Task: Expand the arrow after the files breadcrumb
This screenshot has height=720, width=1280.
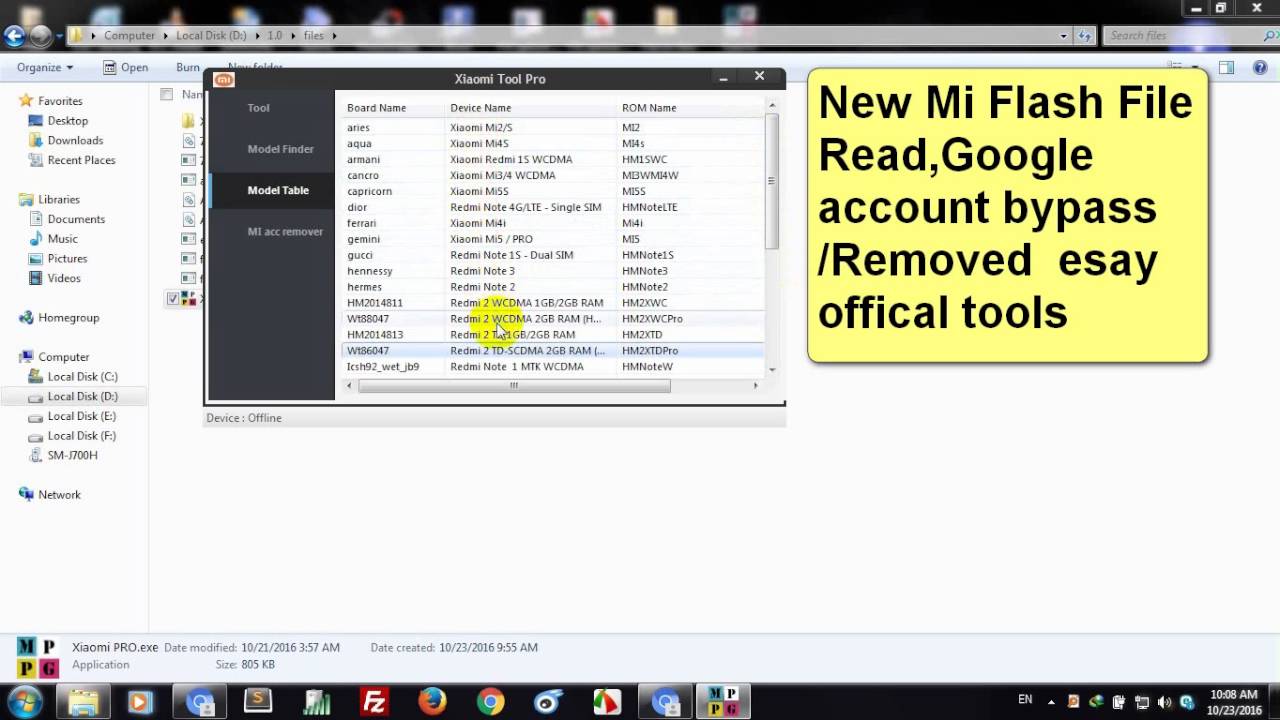Action: (334, 36)
